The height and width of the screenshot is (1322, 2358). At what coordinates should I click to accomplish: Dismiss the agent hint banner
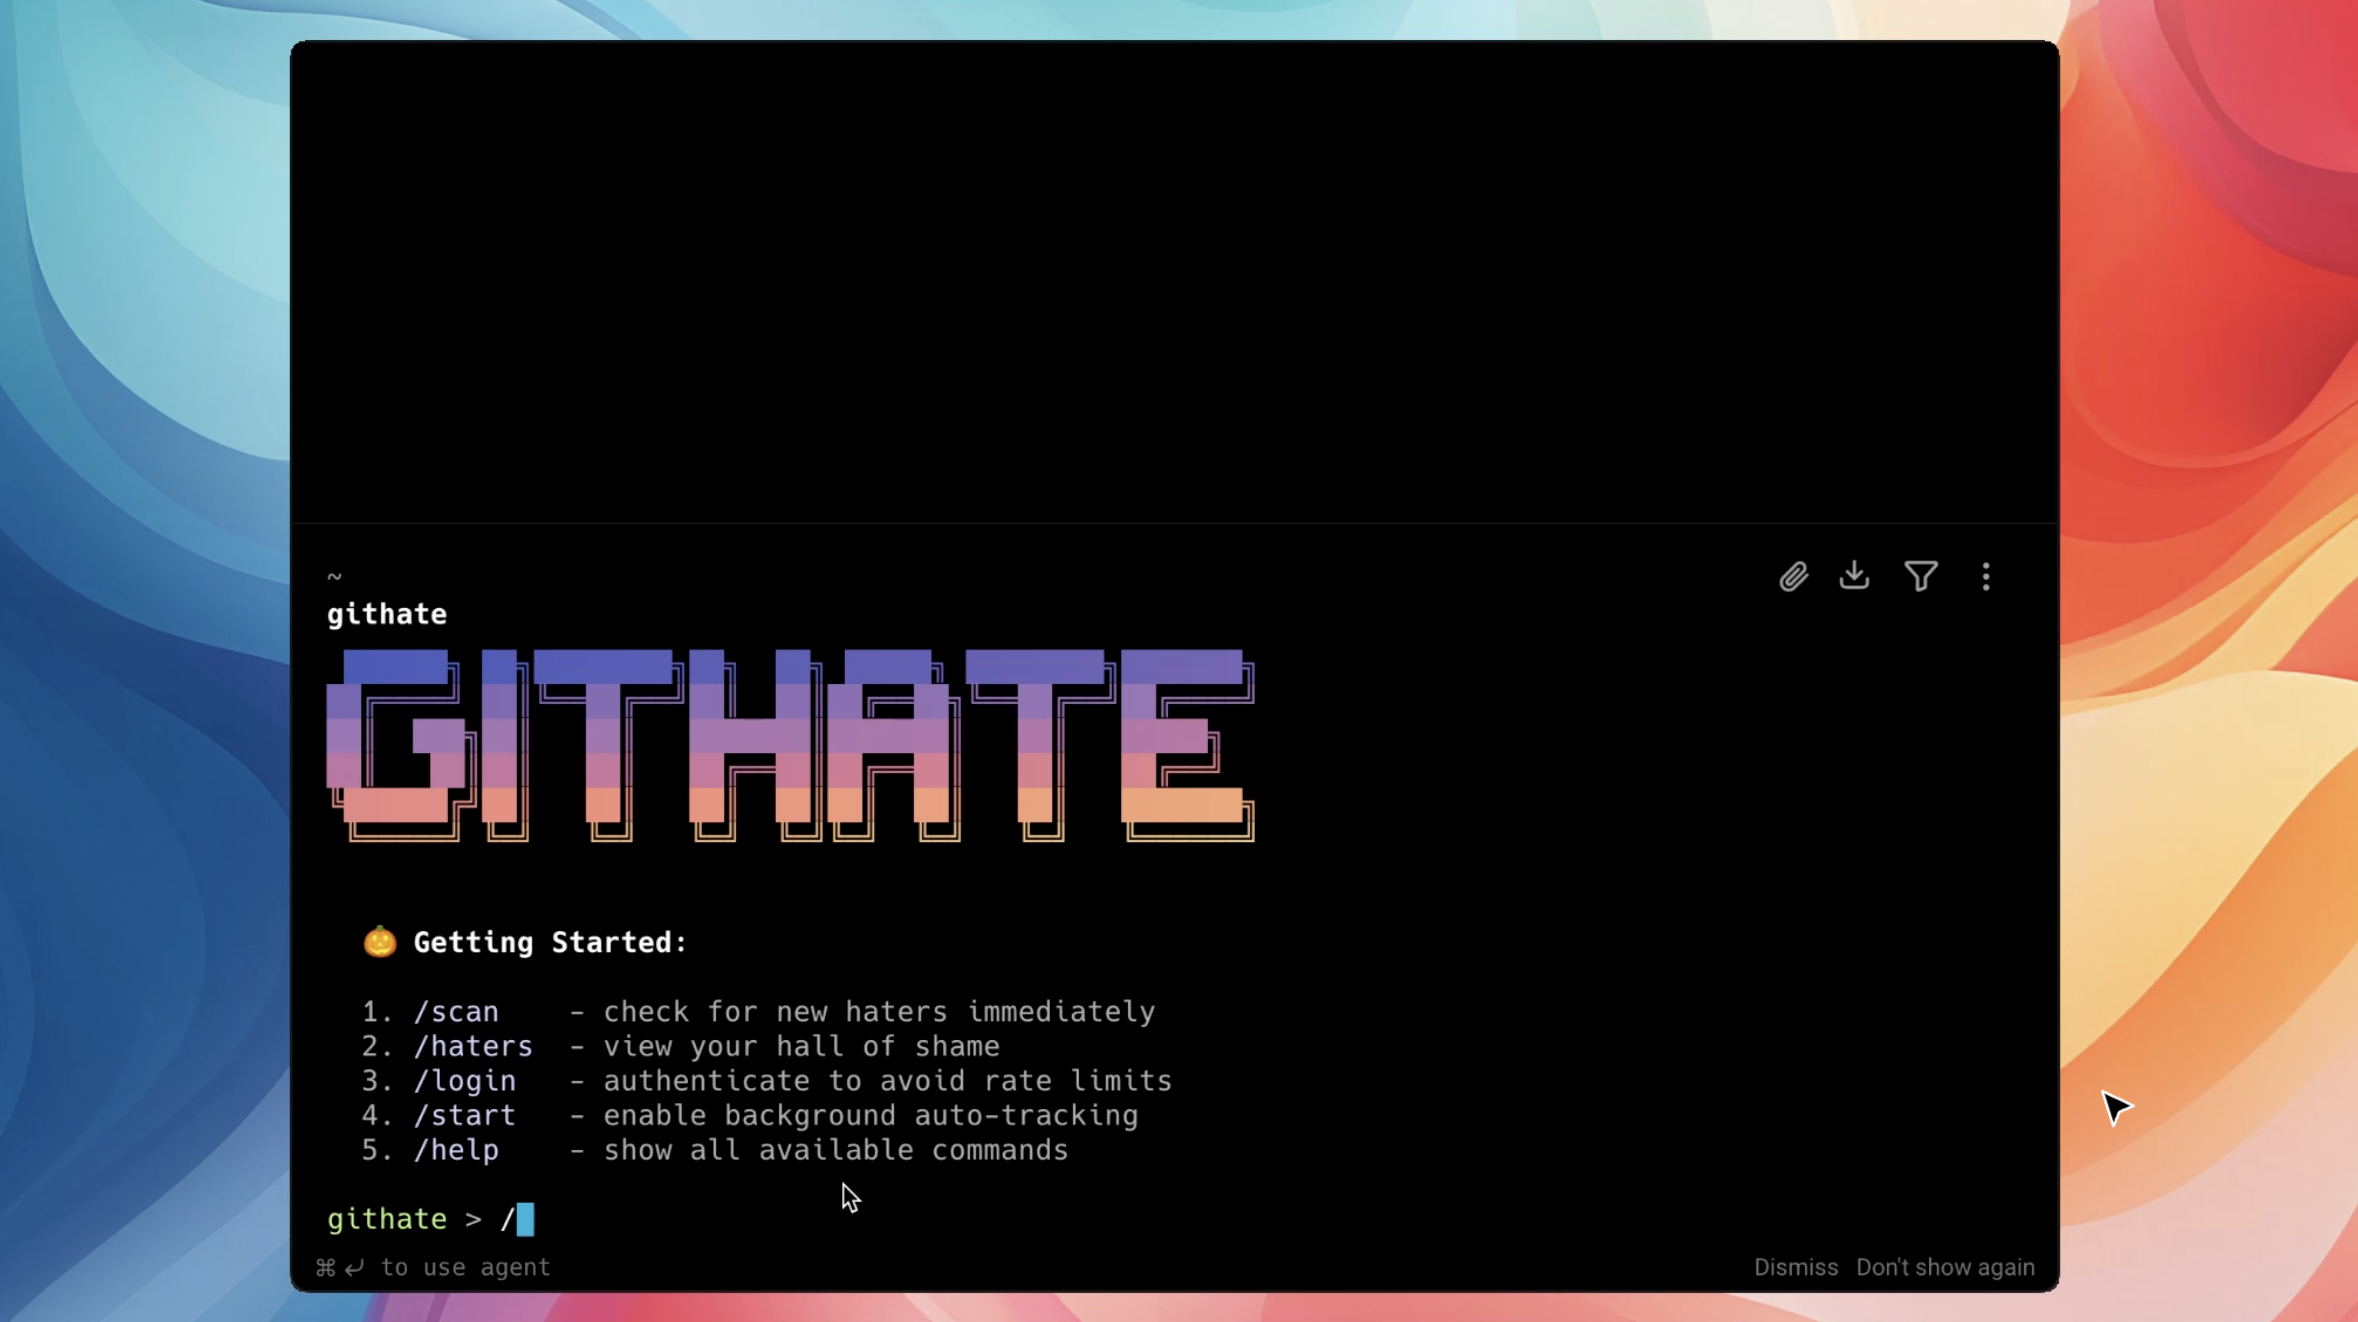(1794, 1266)
